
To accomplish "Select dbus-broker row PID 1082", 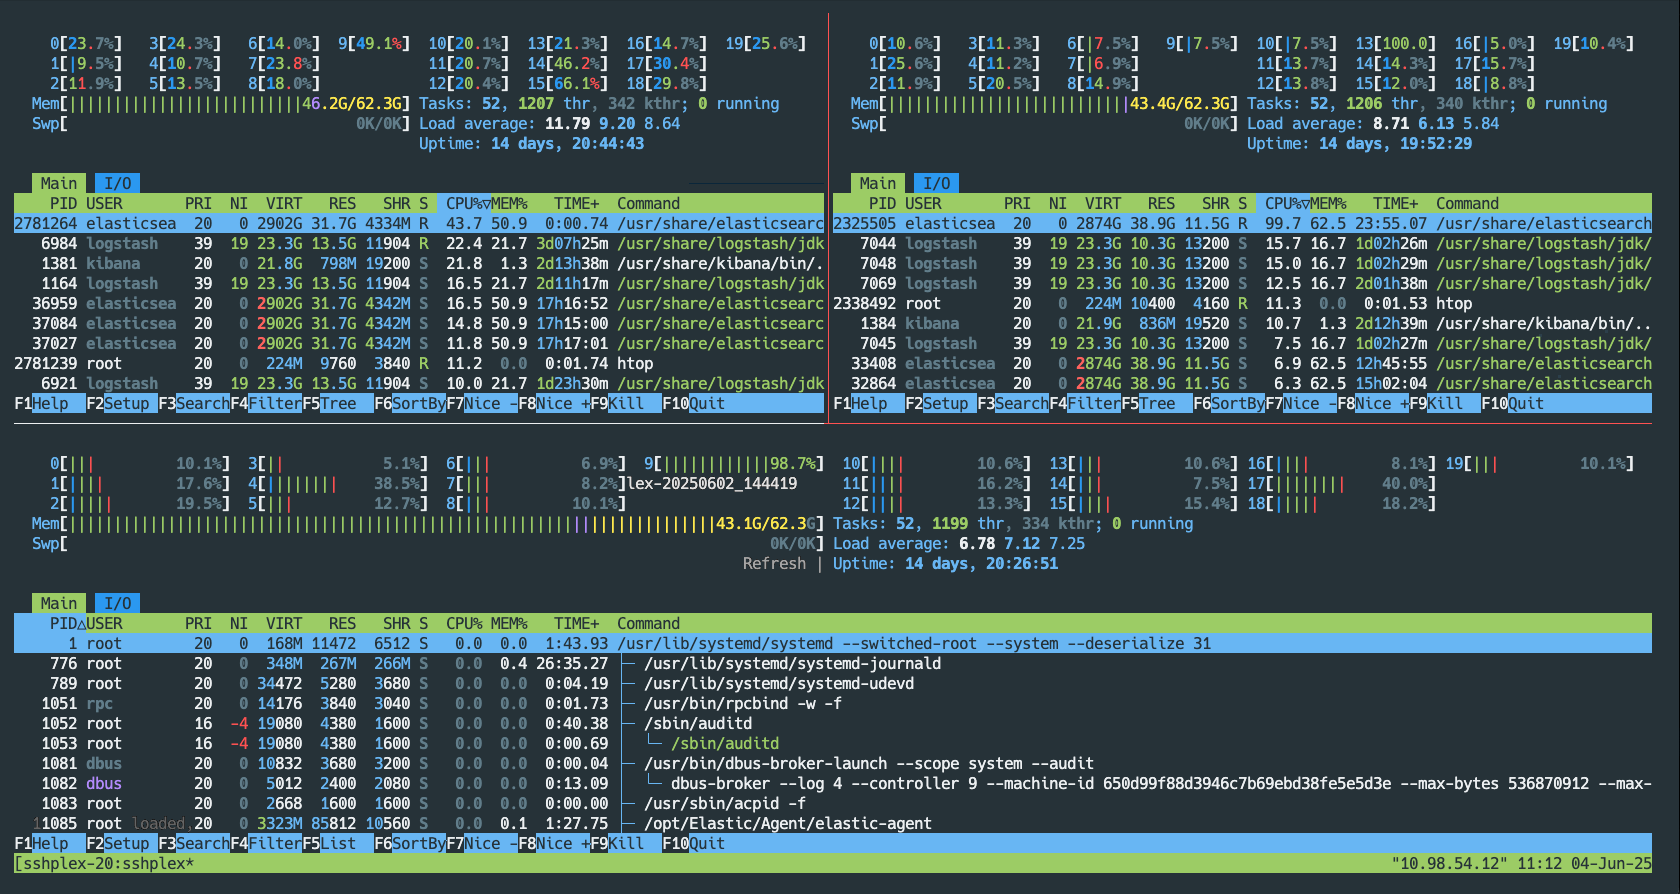I will click(833, 783).
